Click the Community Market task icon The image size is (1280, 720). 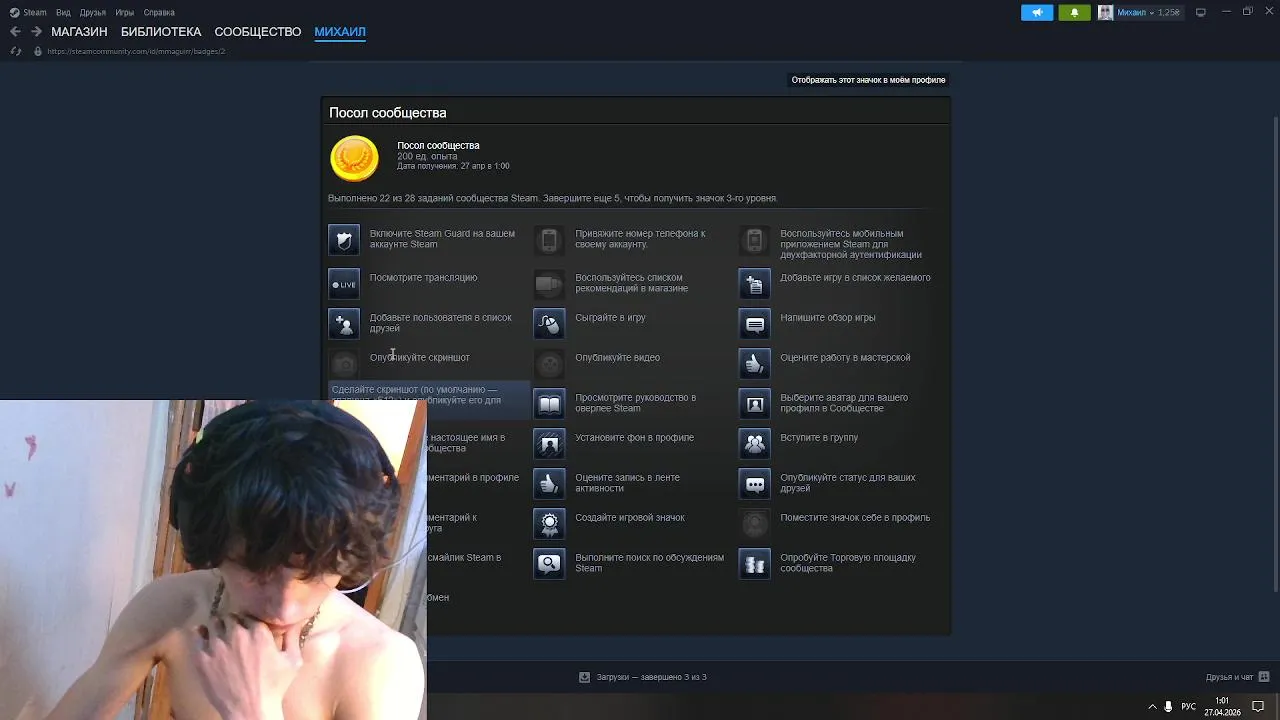tap(755, 564)
